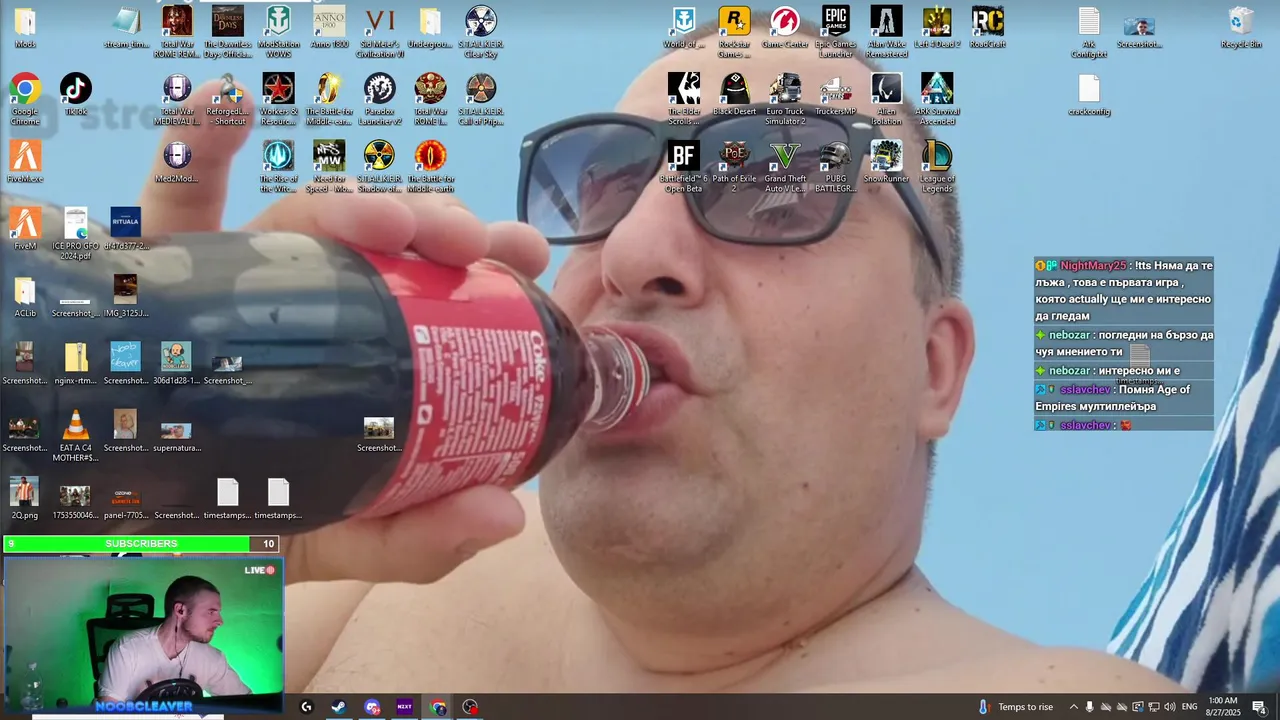Open TruckersMP shortcut
Image resolution: width=1280 pixels, height=720 pixels.
pos(836,94)
